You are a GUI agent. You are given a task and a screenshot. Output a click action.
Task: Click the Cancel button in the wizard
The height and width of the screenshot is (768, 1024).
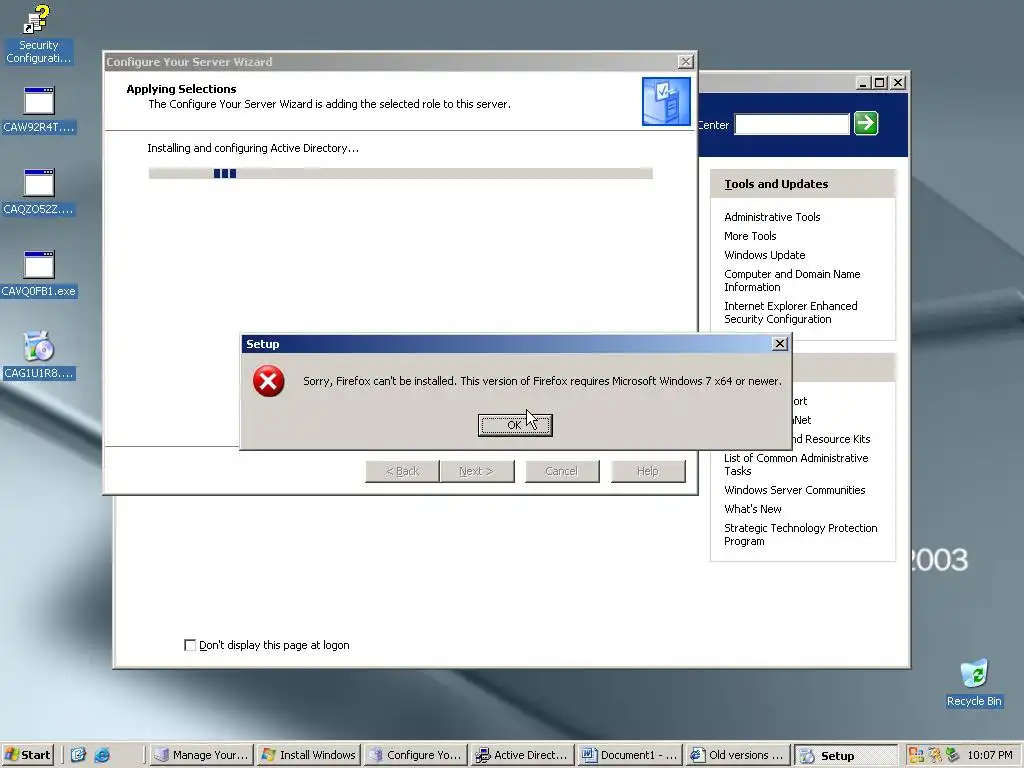coord(562,472)
